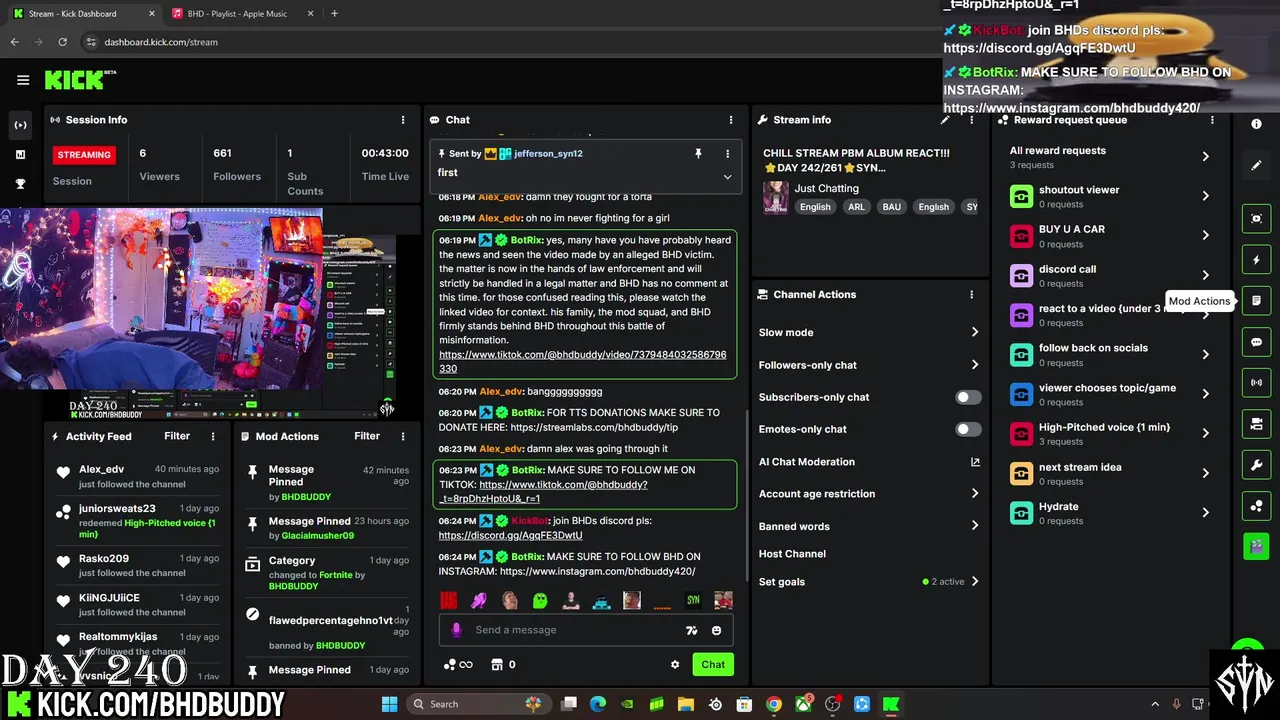Toggle Emotes-only chat switch

[x=968, y=429]
